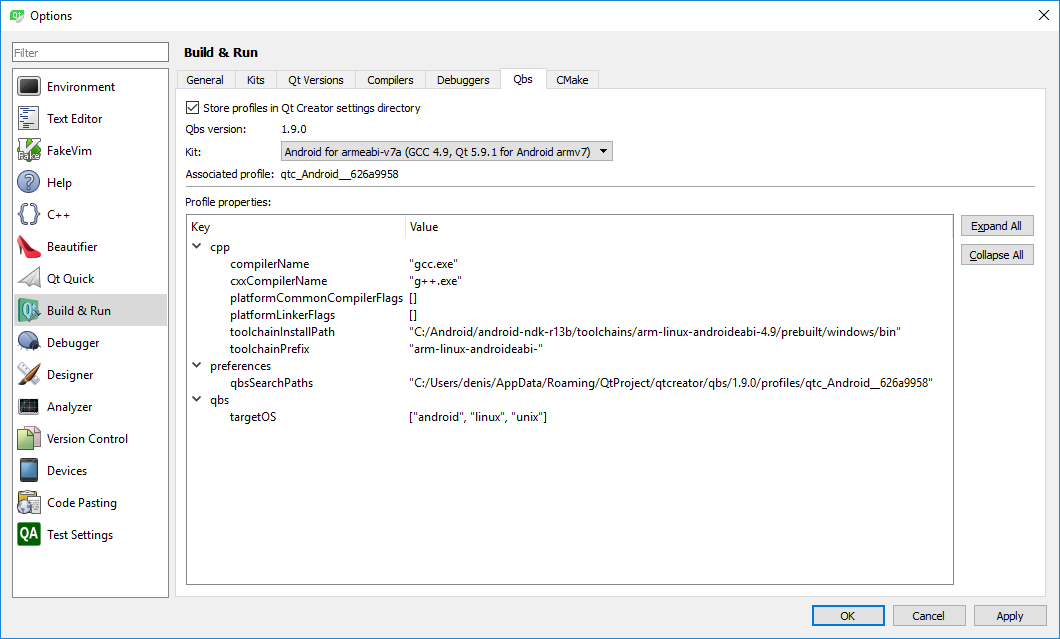Open the Test Settings QA icon
This screenshot has width=1060, height=639.
(x=29, y=535)
